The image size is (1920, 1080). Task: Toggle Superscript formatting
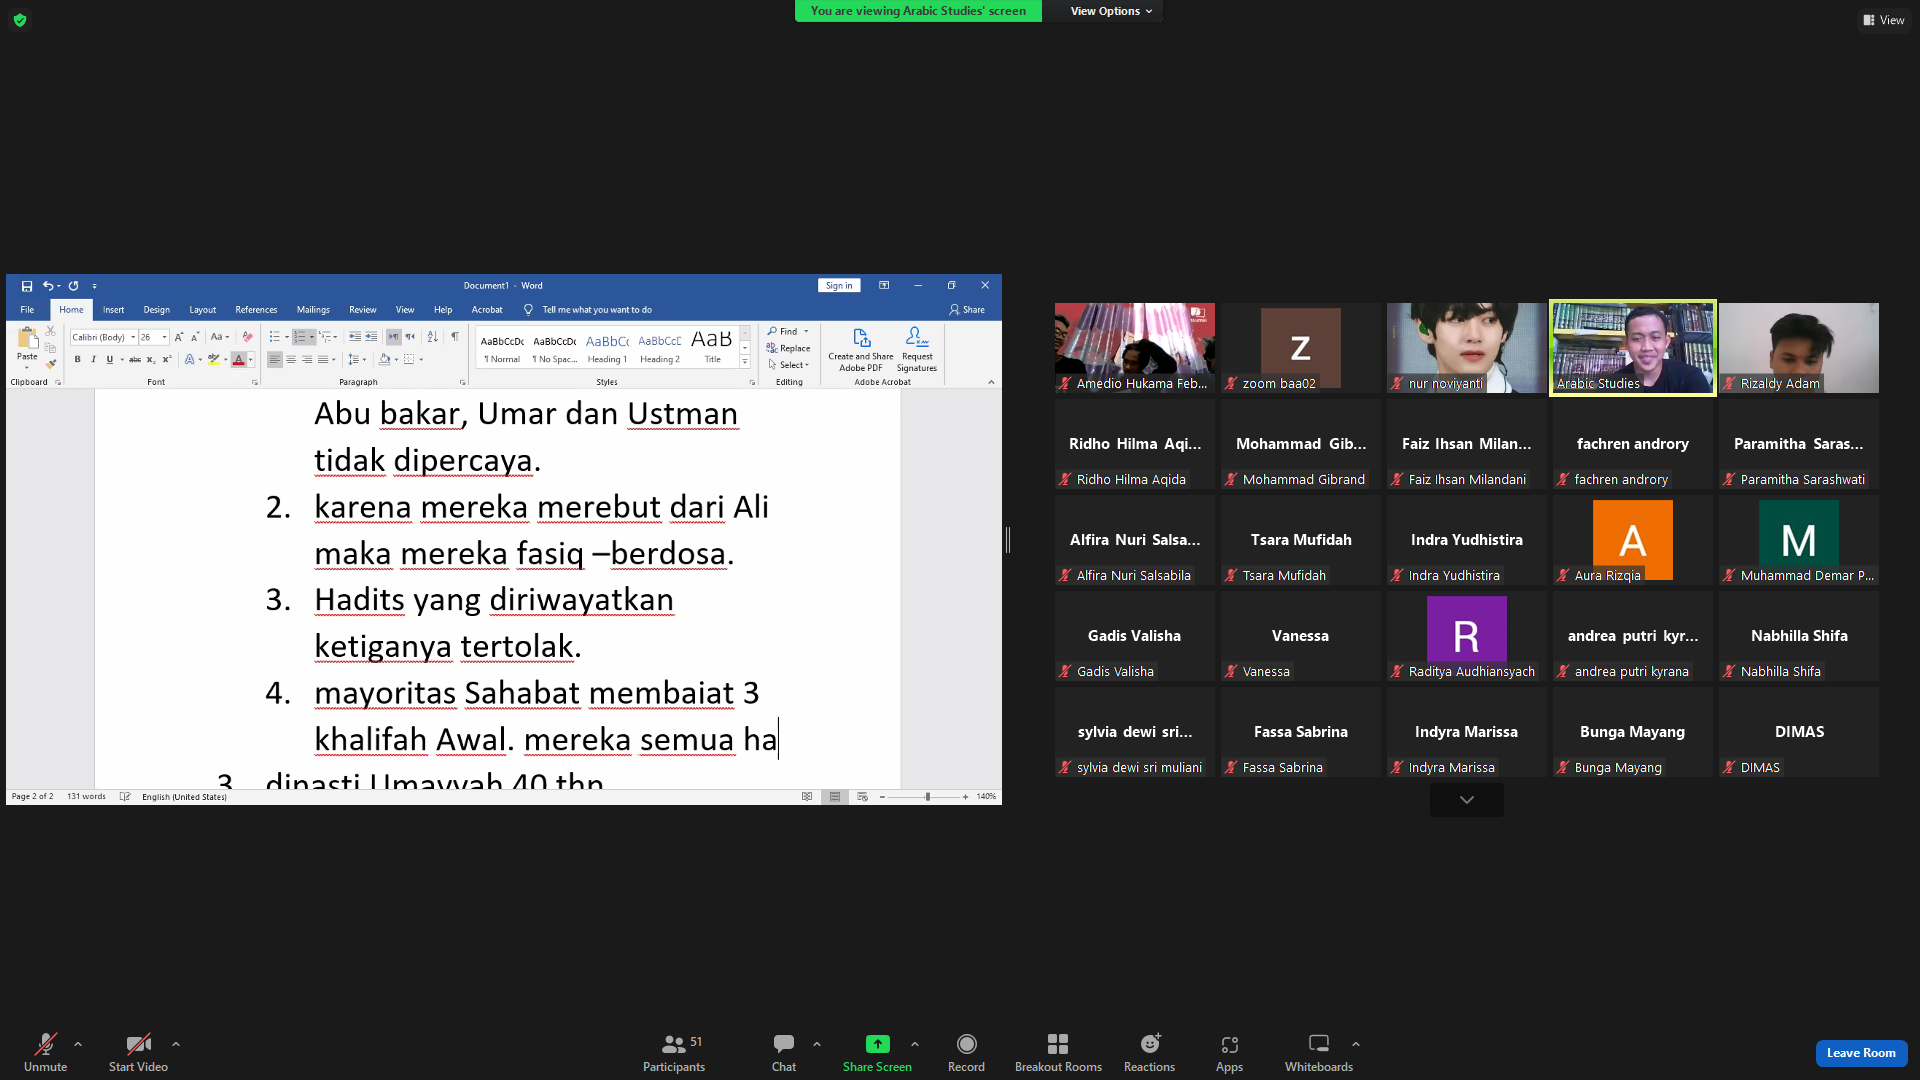(x=167, y=360)
